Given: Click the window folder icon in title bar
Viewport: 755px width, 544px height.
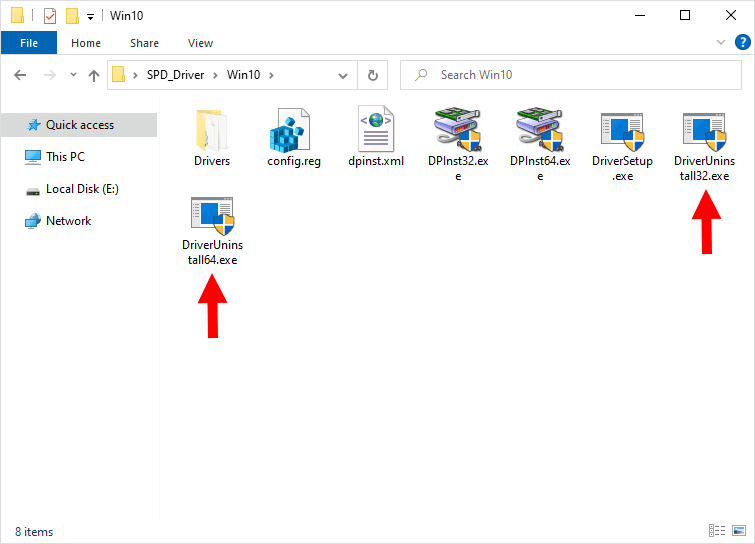Looking at the screenshot, I should (x=17, y=15).
